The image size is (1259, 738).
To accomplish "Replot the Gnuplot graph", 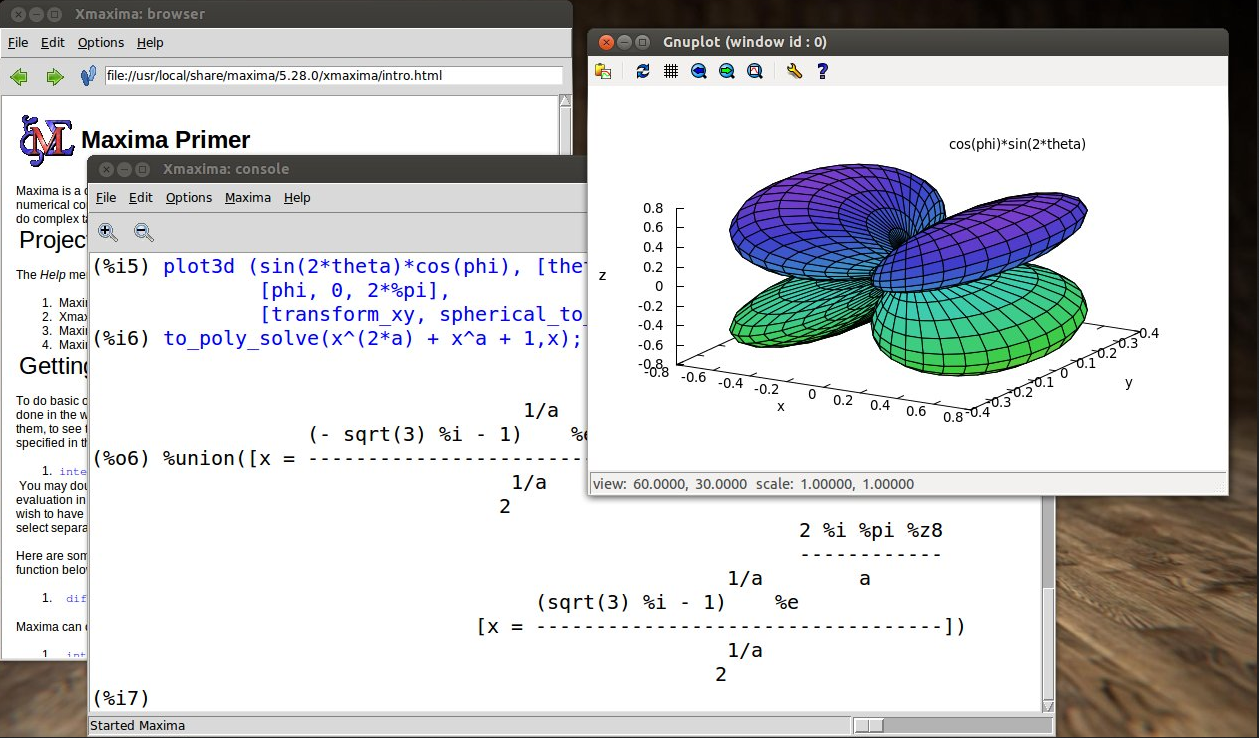I will (x=643, y=71).
